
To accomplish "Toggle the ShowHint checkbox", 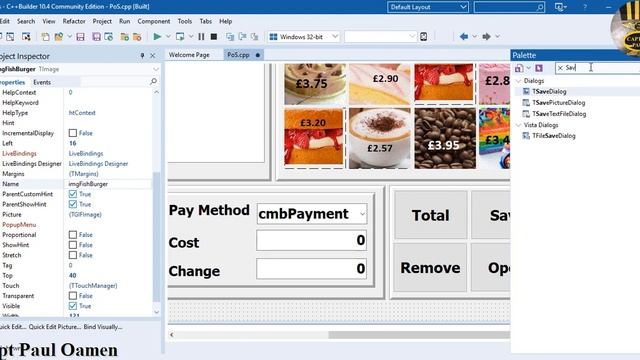I will [x=73, y=245].
